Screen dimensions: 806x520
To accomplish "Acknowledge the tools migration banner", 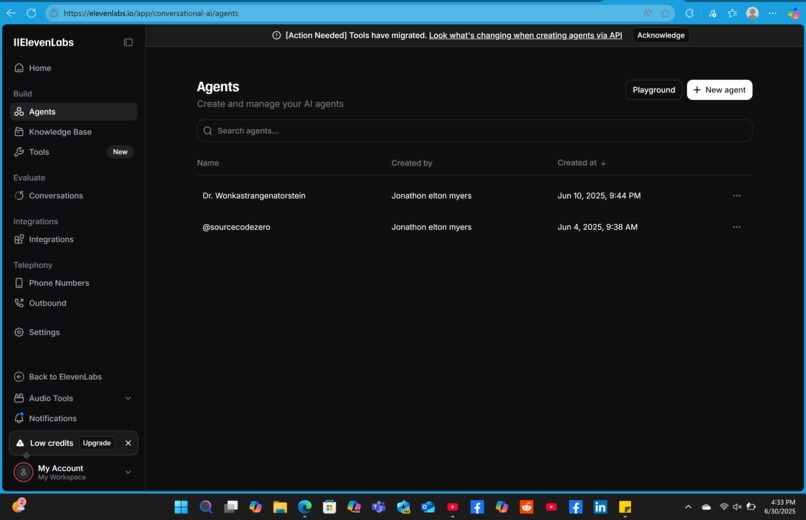I will coord(661,35).
